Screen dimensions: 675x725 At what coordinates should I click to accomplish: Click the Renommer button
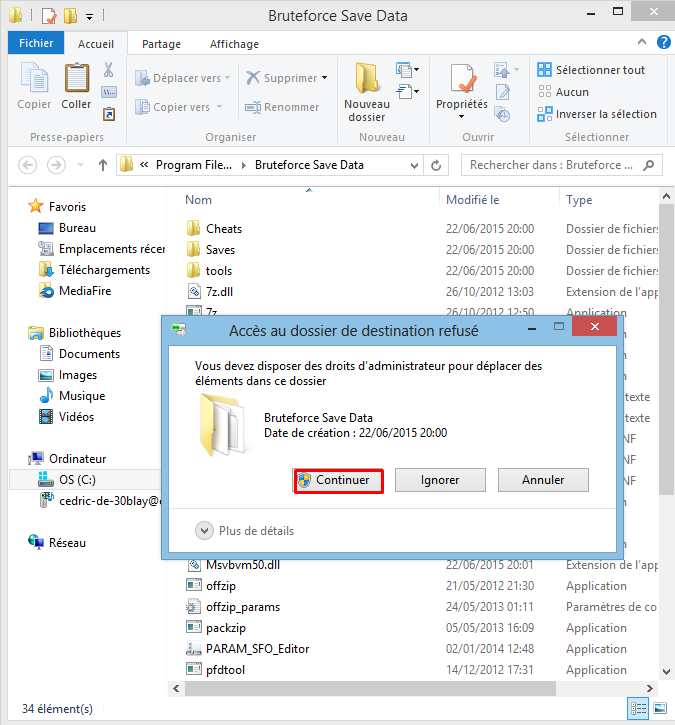282,107
